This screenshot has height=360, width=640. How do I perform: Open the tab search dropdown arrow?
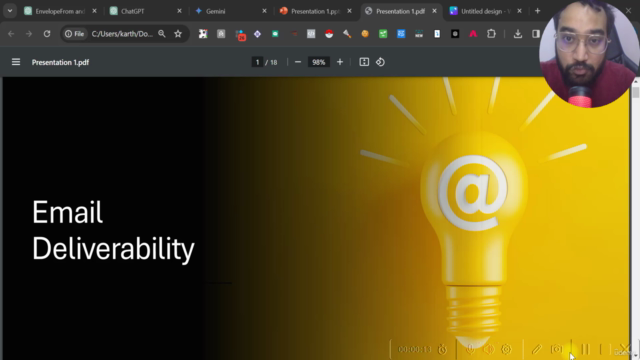click(10, 11)
